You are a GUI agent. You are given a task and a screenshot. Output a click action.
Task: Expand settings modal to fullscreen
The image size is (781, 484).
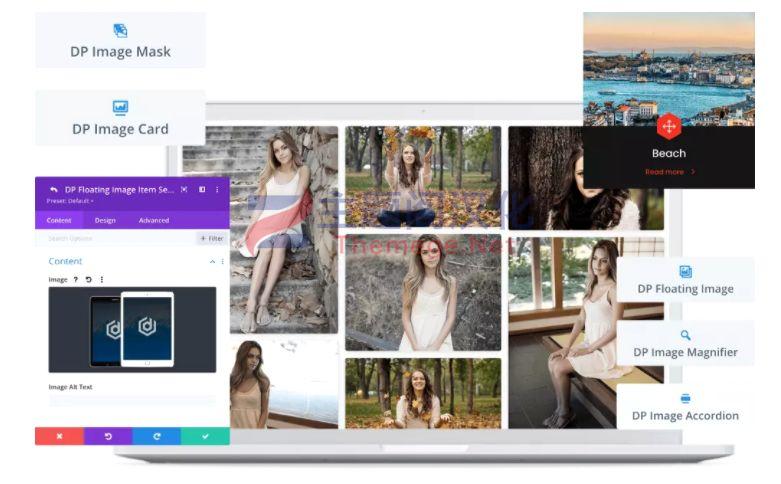[184, 189]
